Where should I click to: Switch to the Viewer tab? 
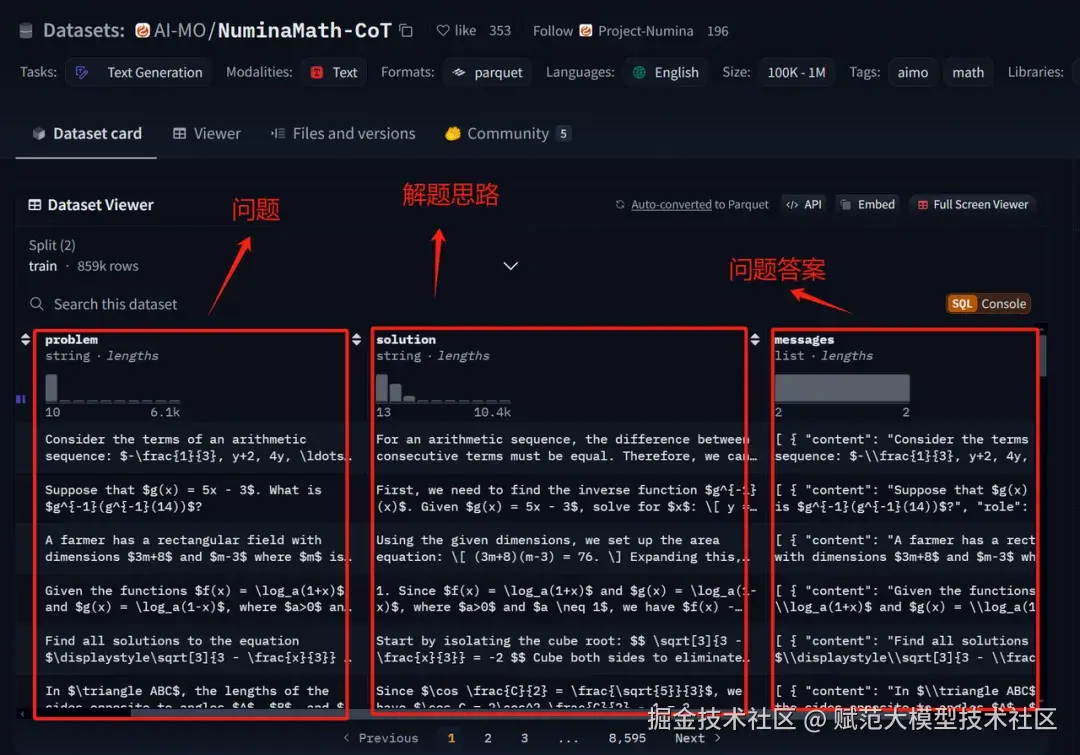207,134
